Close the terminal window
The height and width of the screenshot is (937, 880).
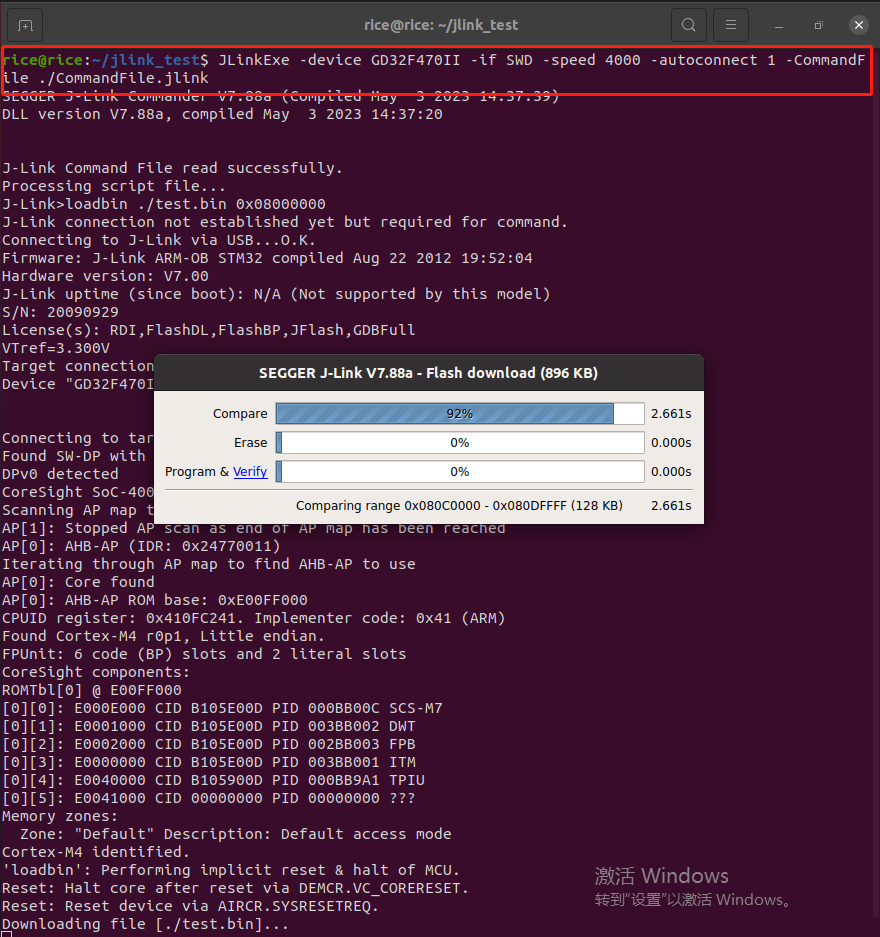click(858, 25)
